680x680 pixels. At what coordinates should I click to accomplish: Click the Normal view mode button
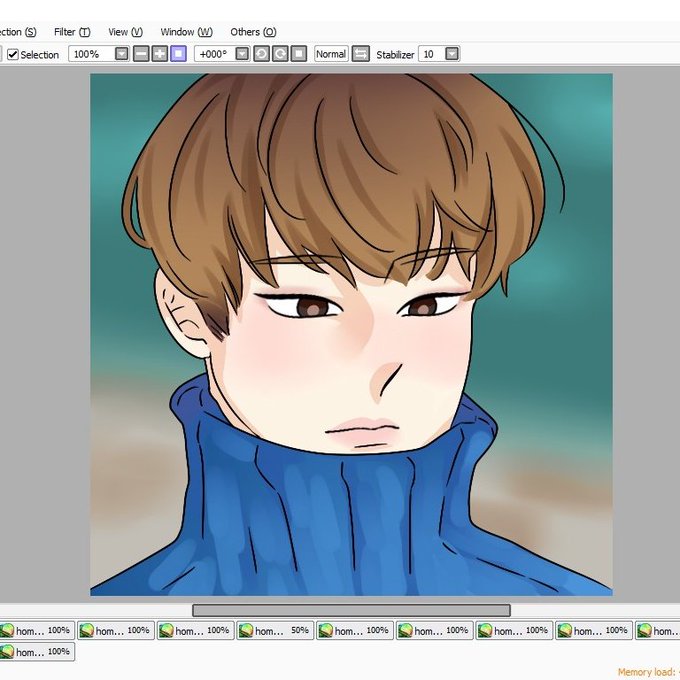click(x=331, y=54)
